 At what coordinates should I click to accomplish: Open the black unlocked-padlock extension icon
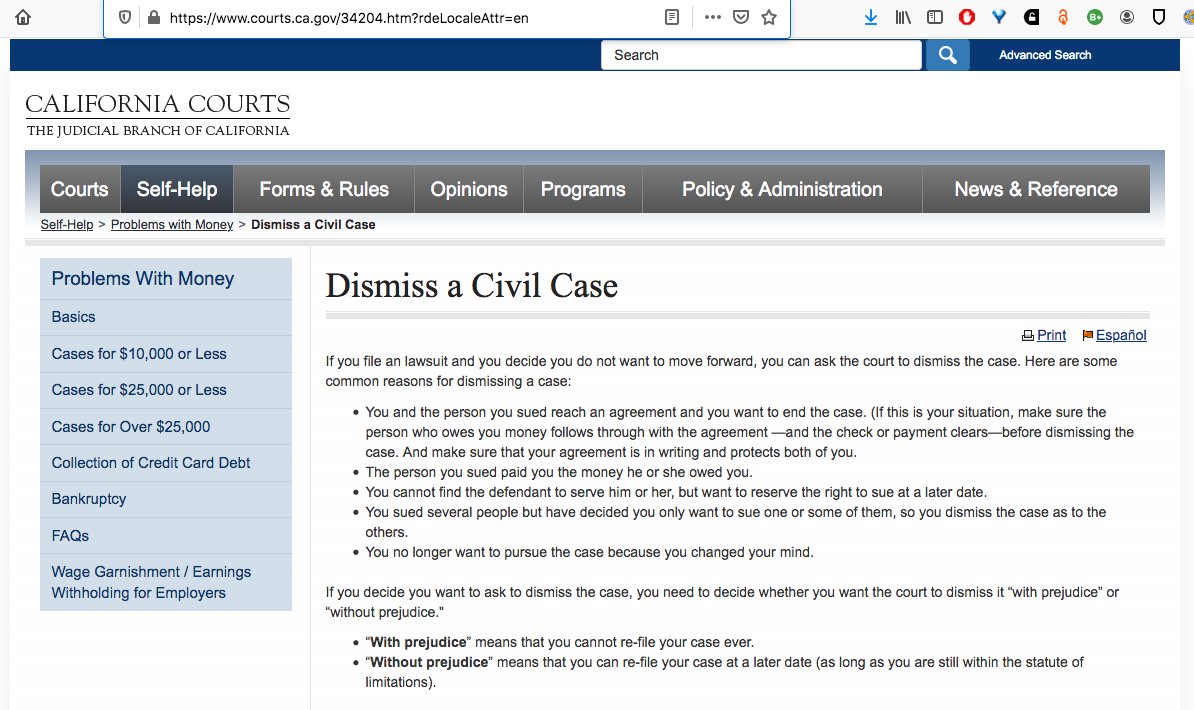click(1031, 17)
